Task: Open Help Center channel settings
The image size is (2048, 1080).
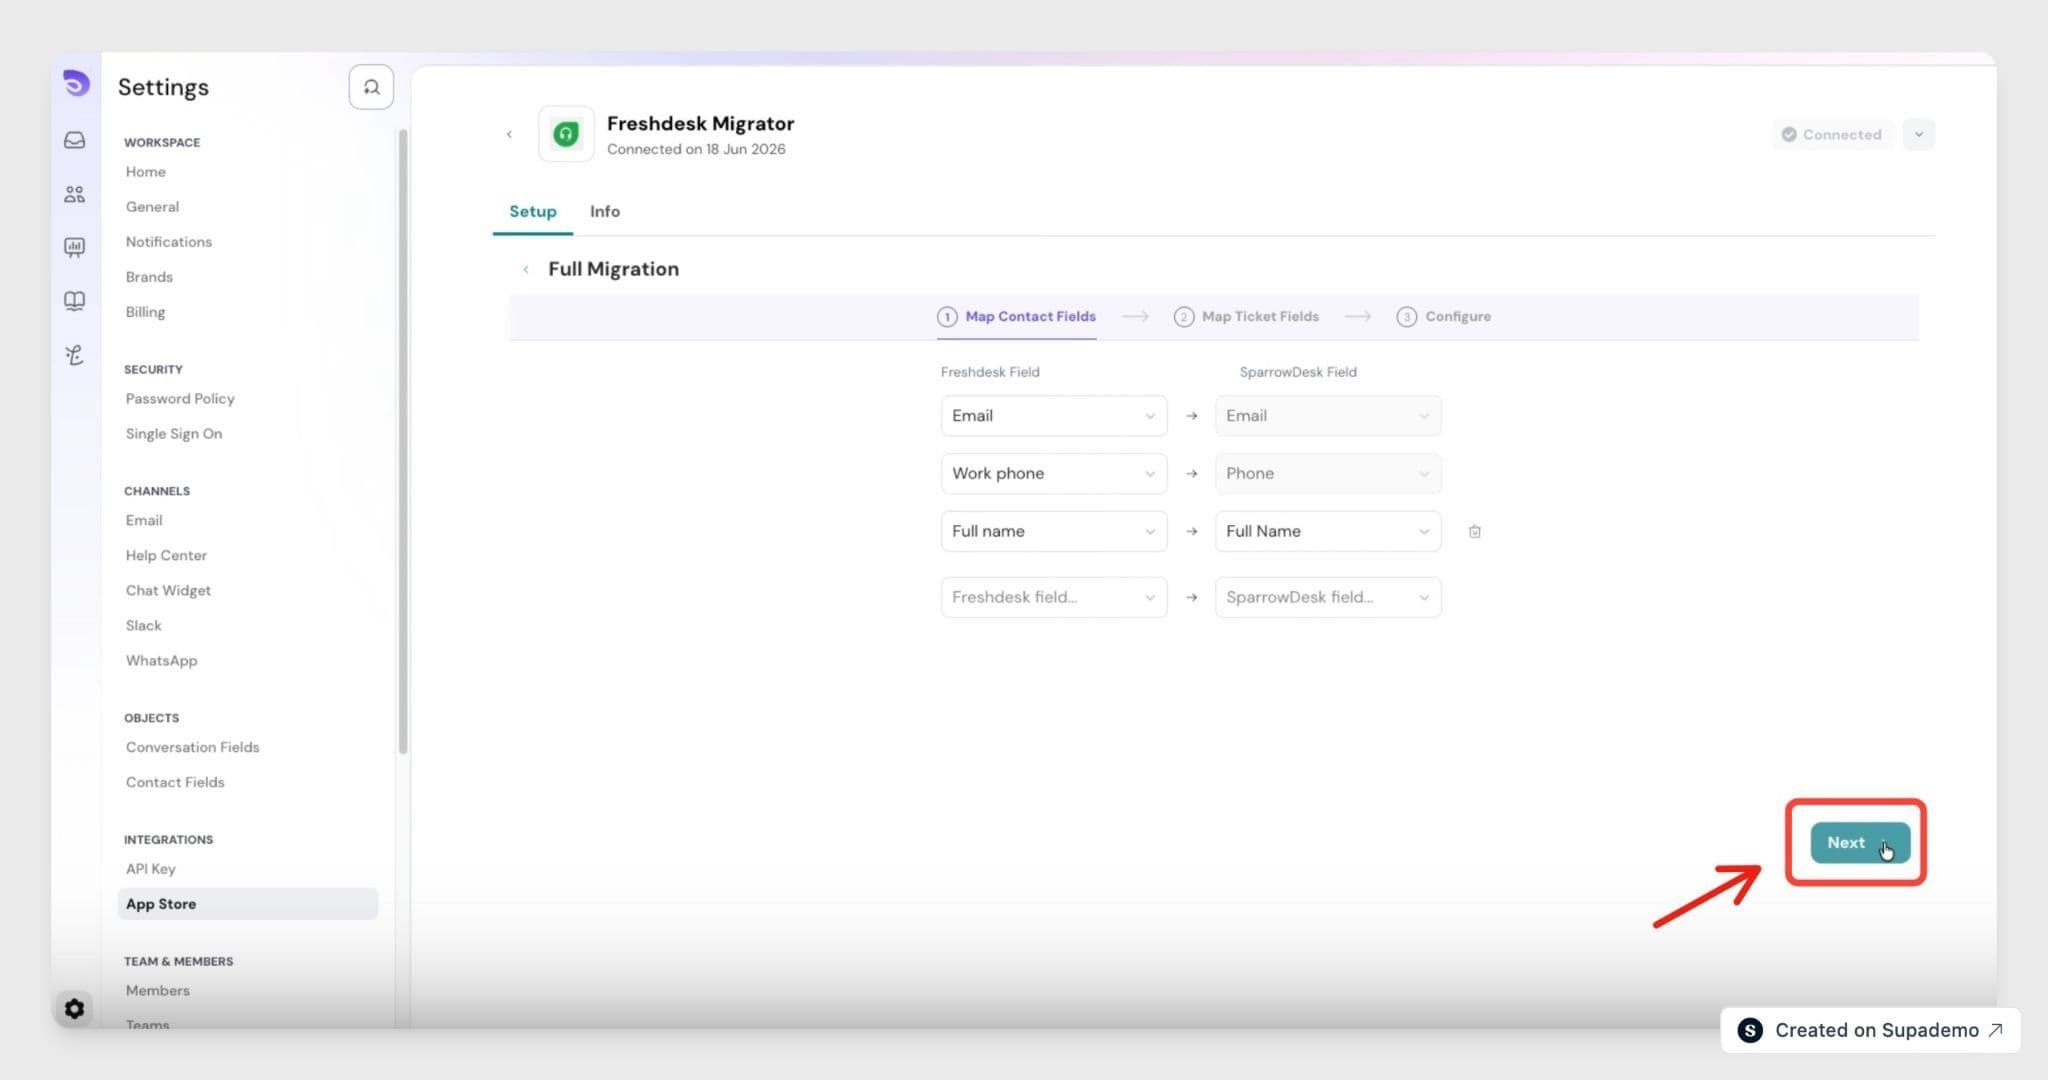Action: [x=166, y=556]
